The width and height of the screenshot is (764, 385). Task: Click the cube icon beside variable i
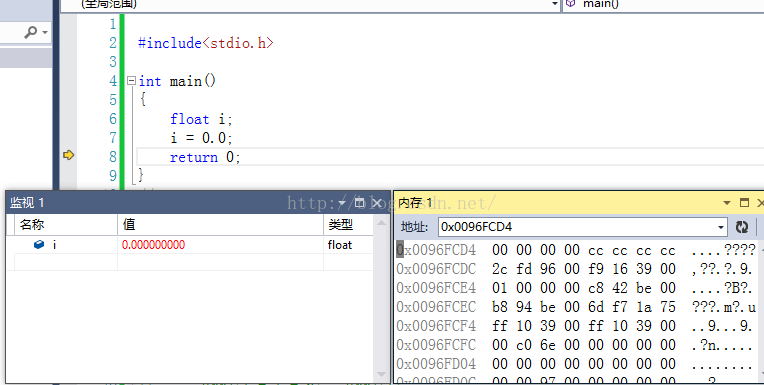tap(39, 245)
